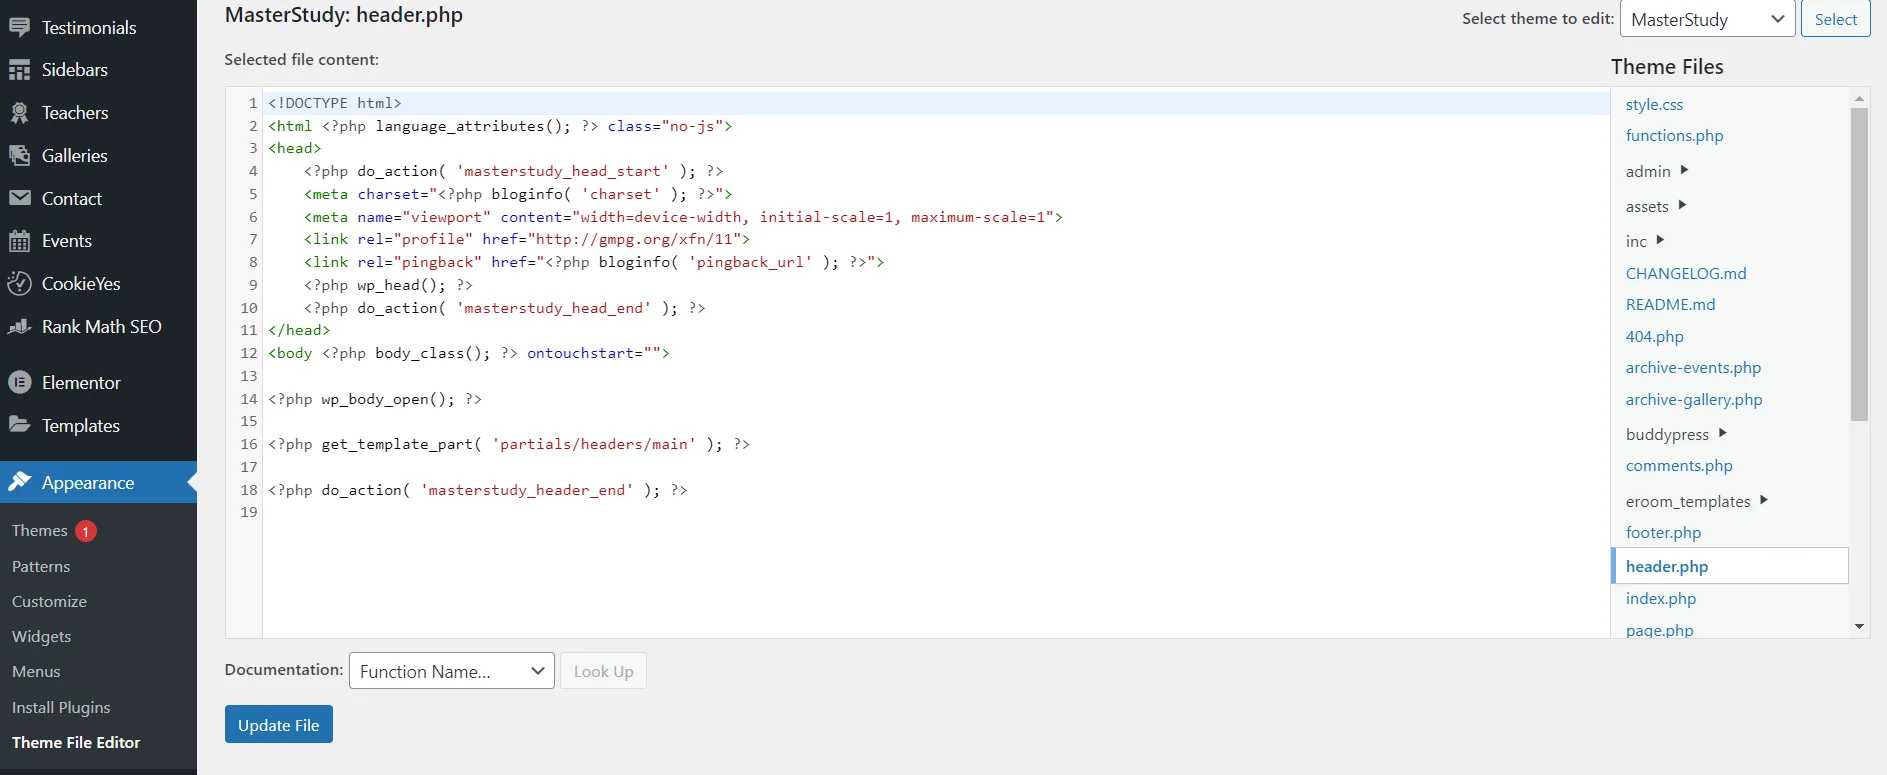This screenshot has width=1887, height=775.
Task: Open style.css theme file
Action: (1654, 104)
